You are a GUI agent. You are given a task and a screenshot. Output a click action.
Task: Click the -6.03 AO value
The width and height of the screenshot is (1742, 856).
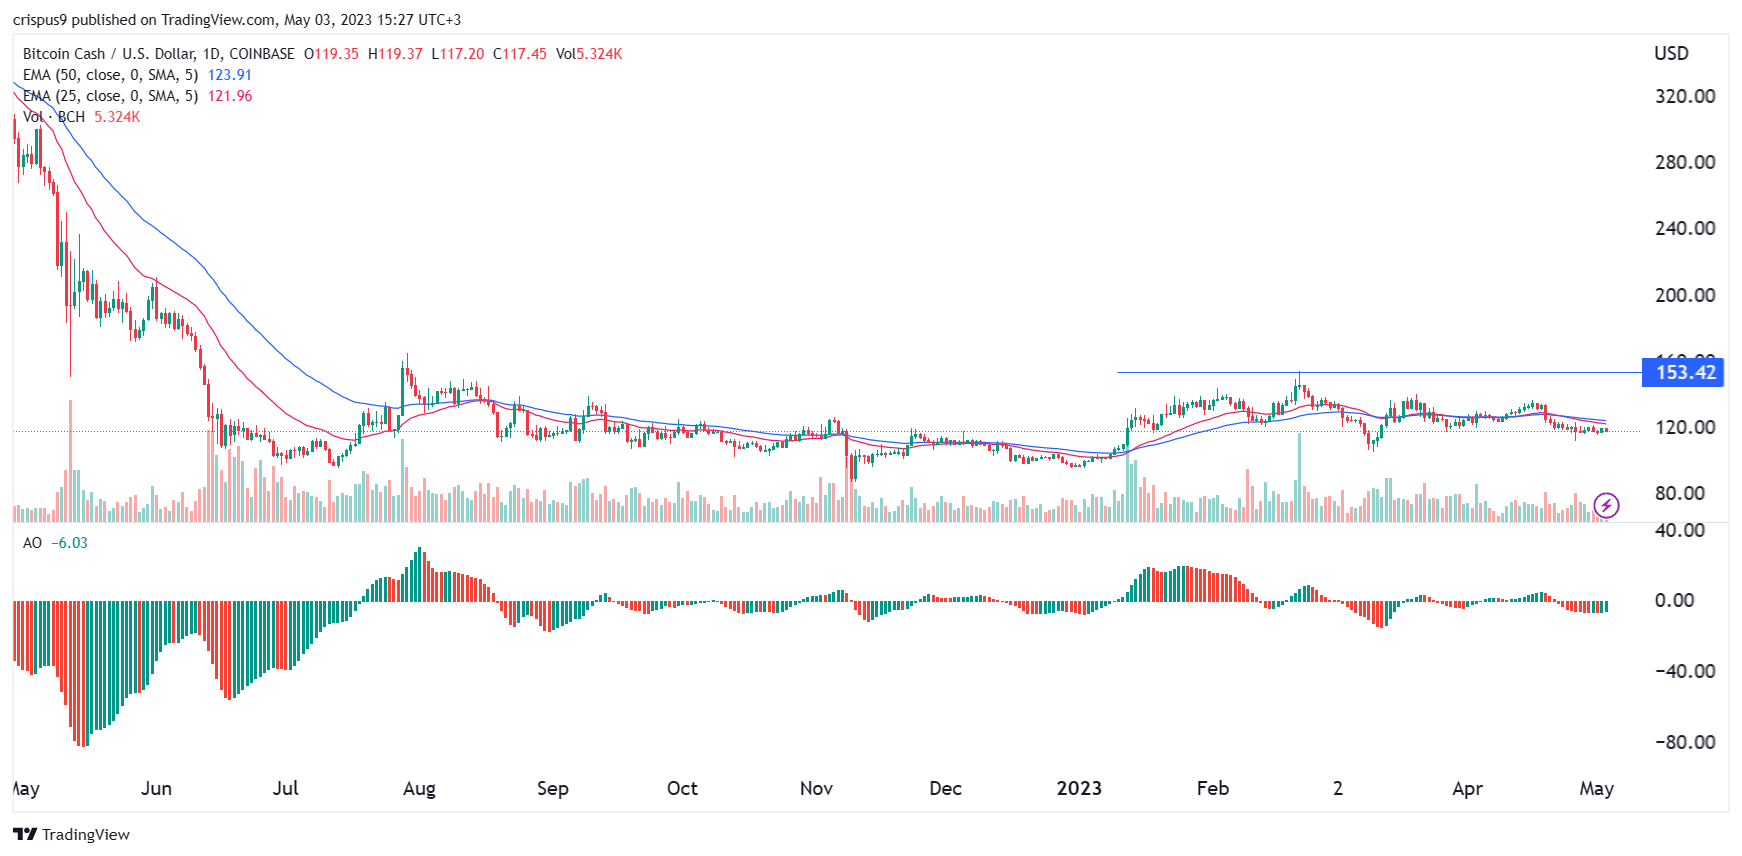coord(69,543)
